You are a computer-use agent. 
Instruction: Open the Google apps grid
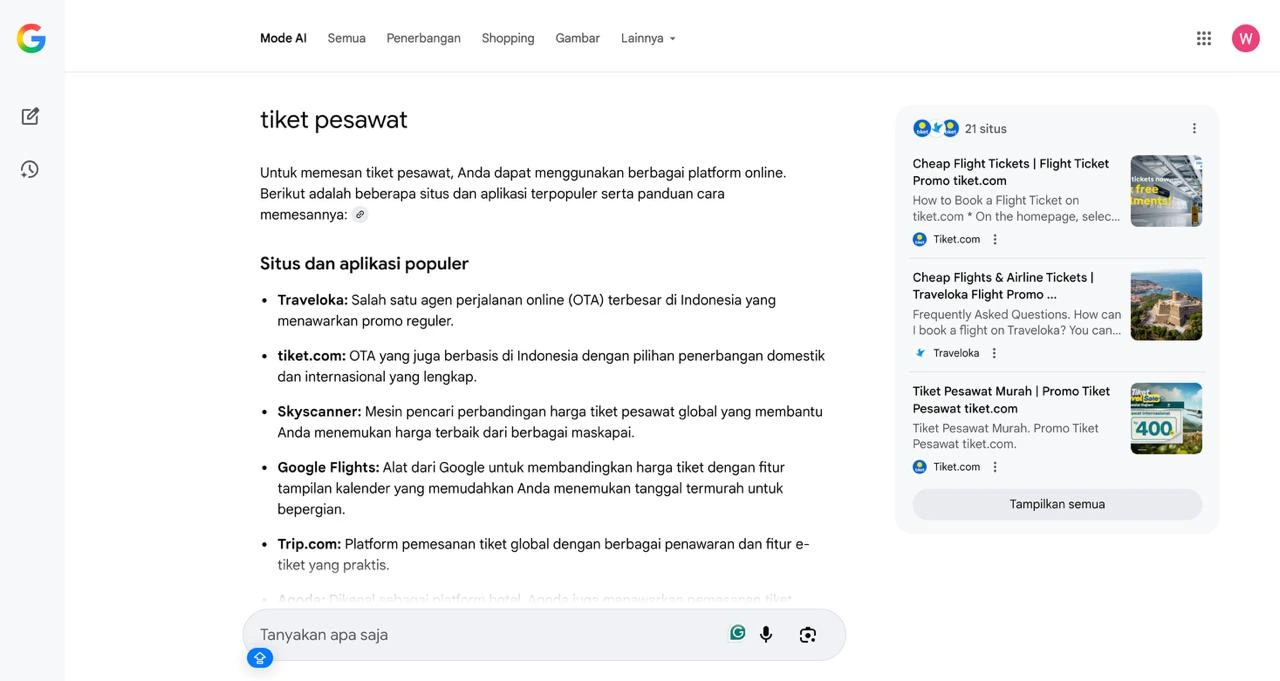click(x=1204, y=38)
